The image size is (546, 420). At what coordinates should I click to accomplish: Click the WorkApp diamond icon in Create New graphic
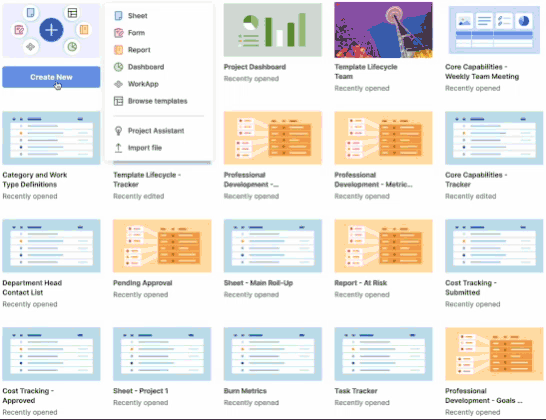click(x=31, y=46)
